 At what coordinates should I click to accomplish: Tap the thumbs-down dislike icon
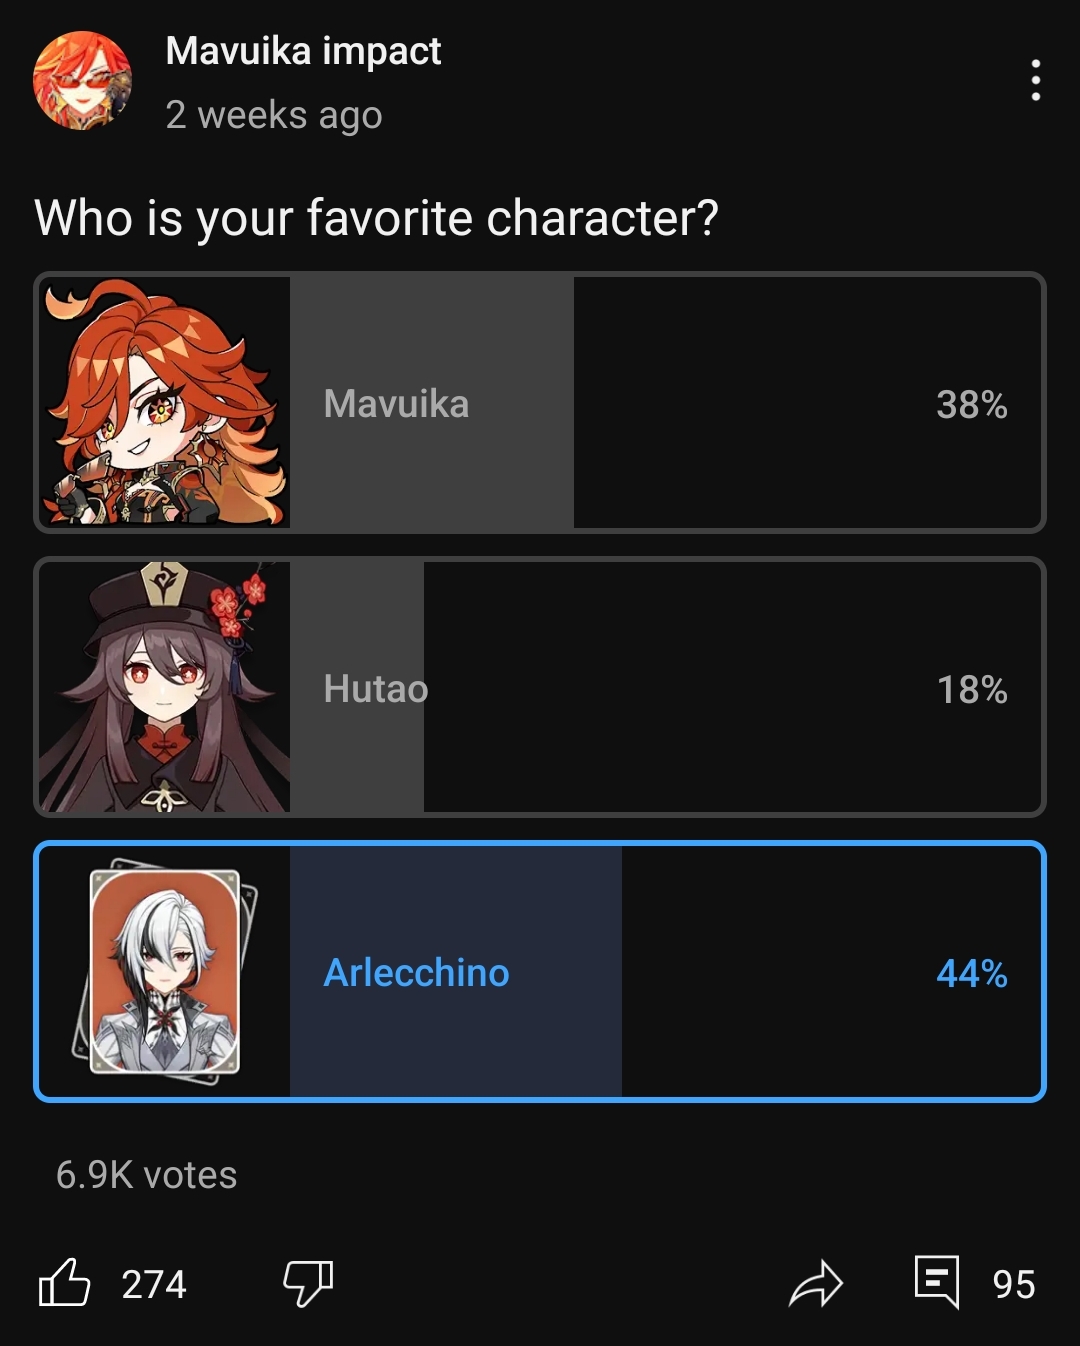(x=308, y=1283)
